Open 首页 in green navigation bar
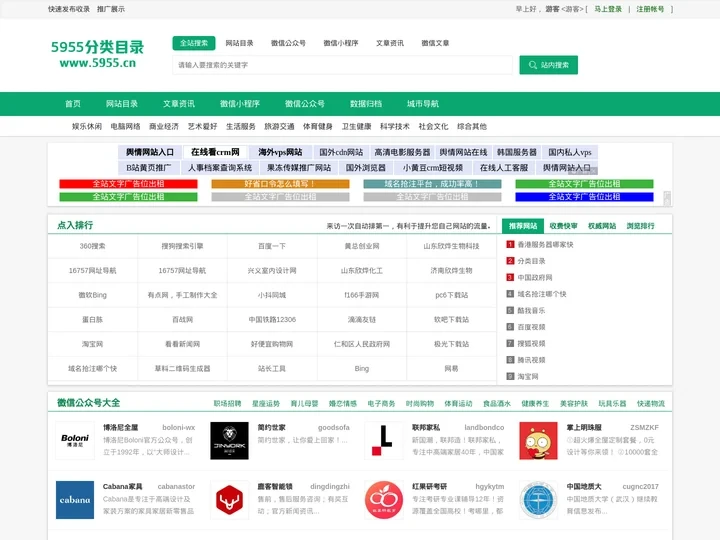The height and width of the screenshot is (540, 720). (x=73, y=104)
